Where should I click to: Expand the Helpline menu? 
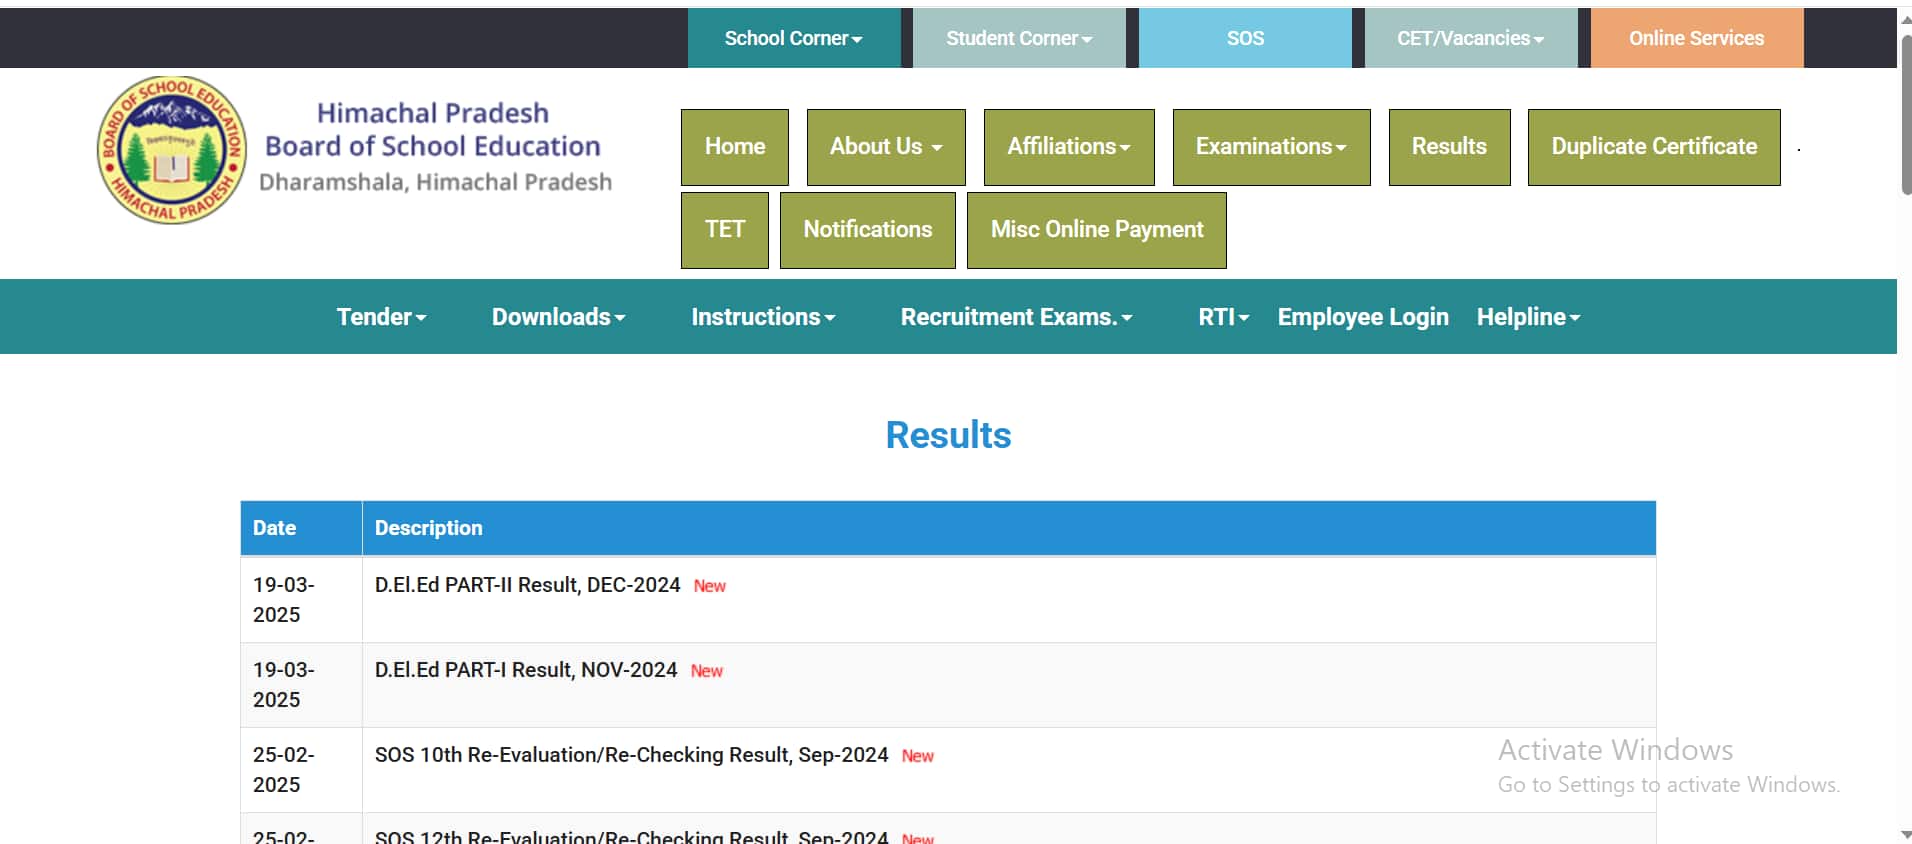point(1528,317)
